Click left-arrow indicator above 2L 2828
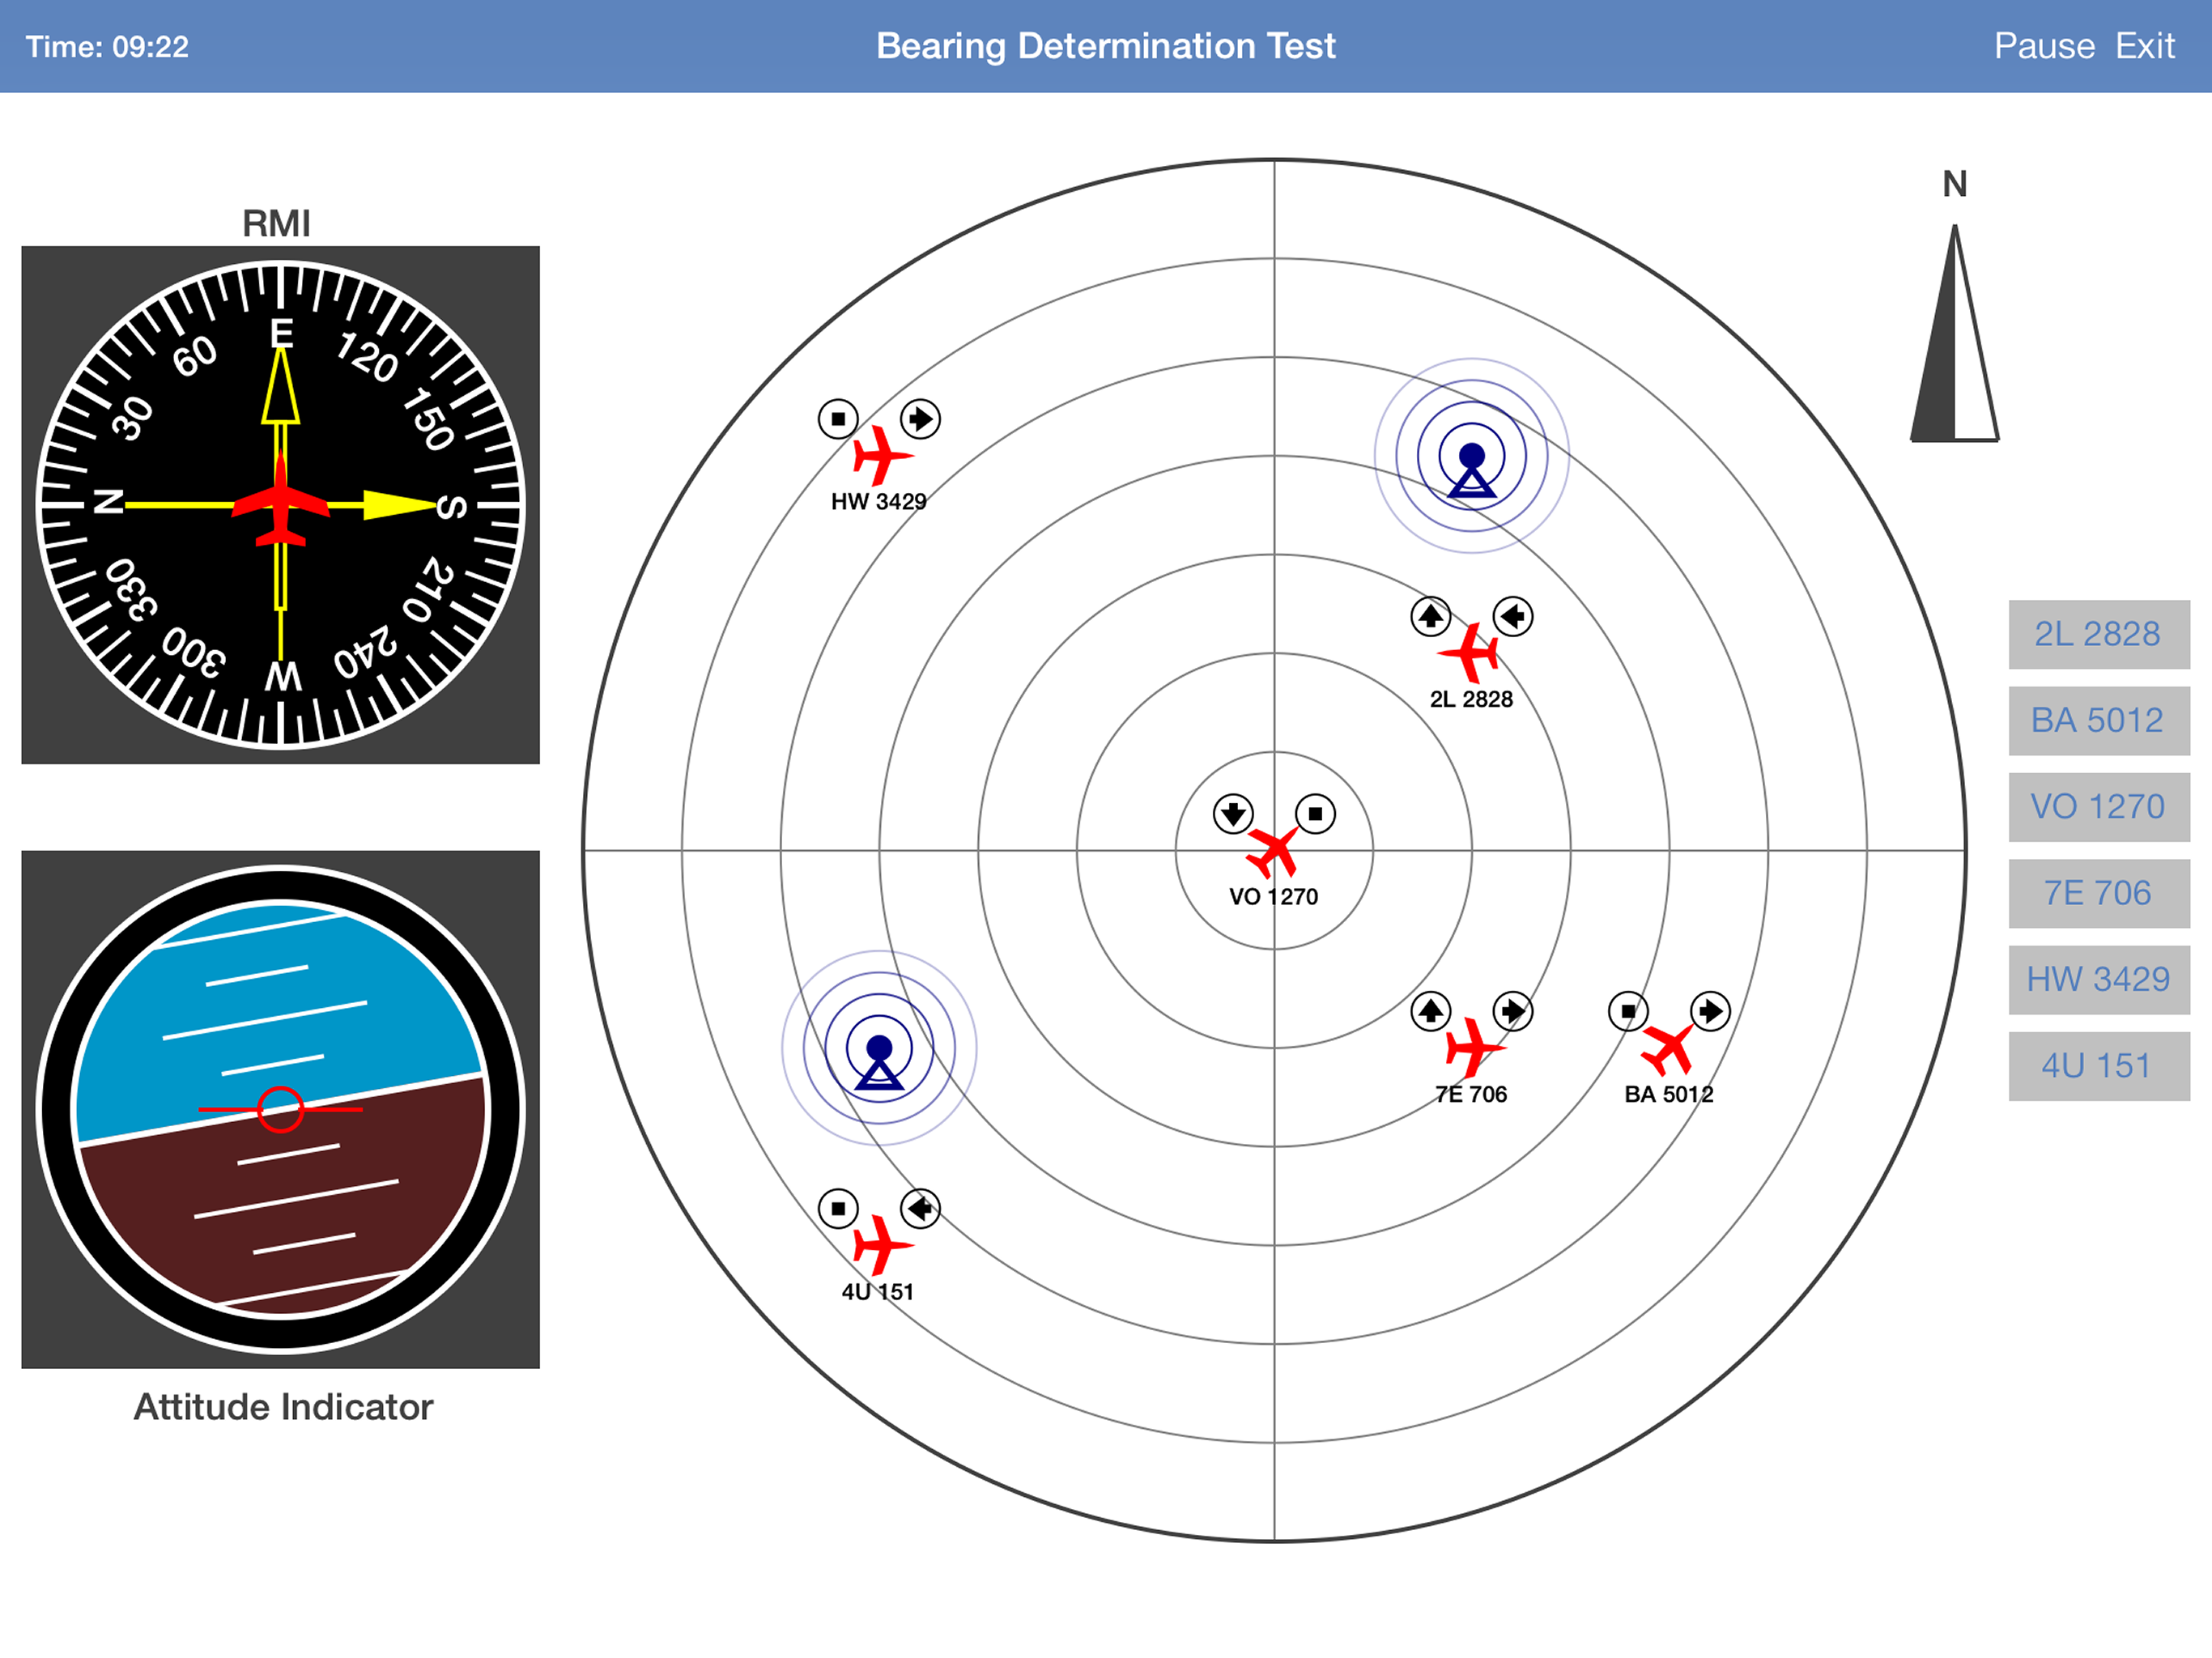The width and height of the screenshot is (2212, 1658). (1512, 616)
